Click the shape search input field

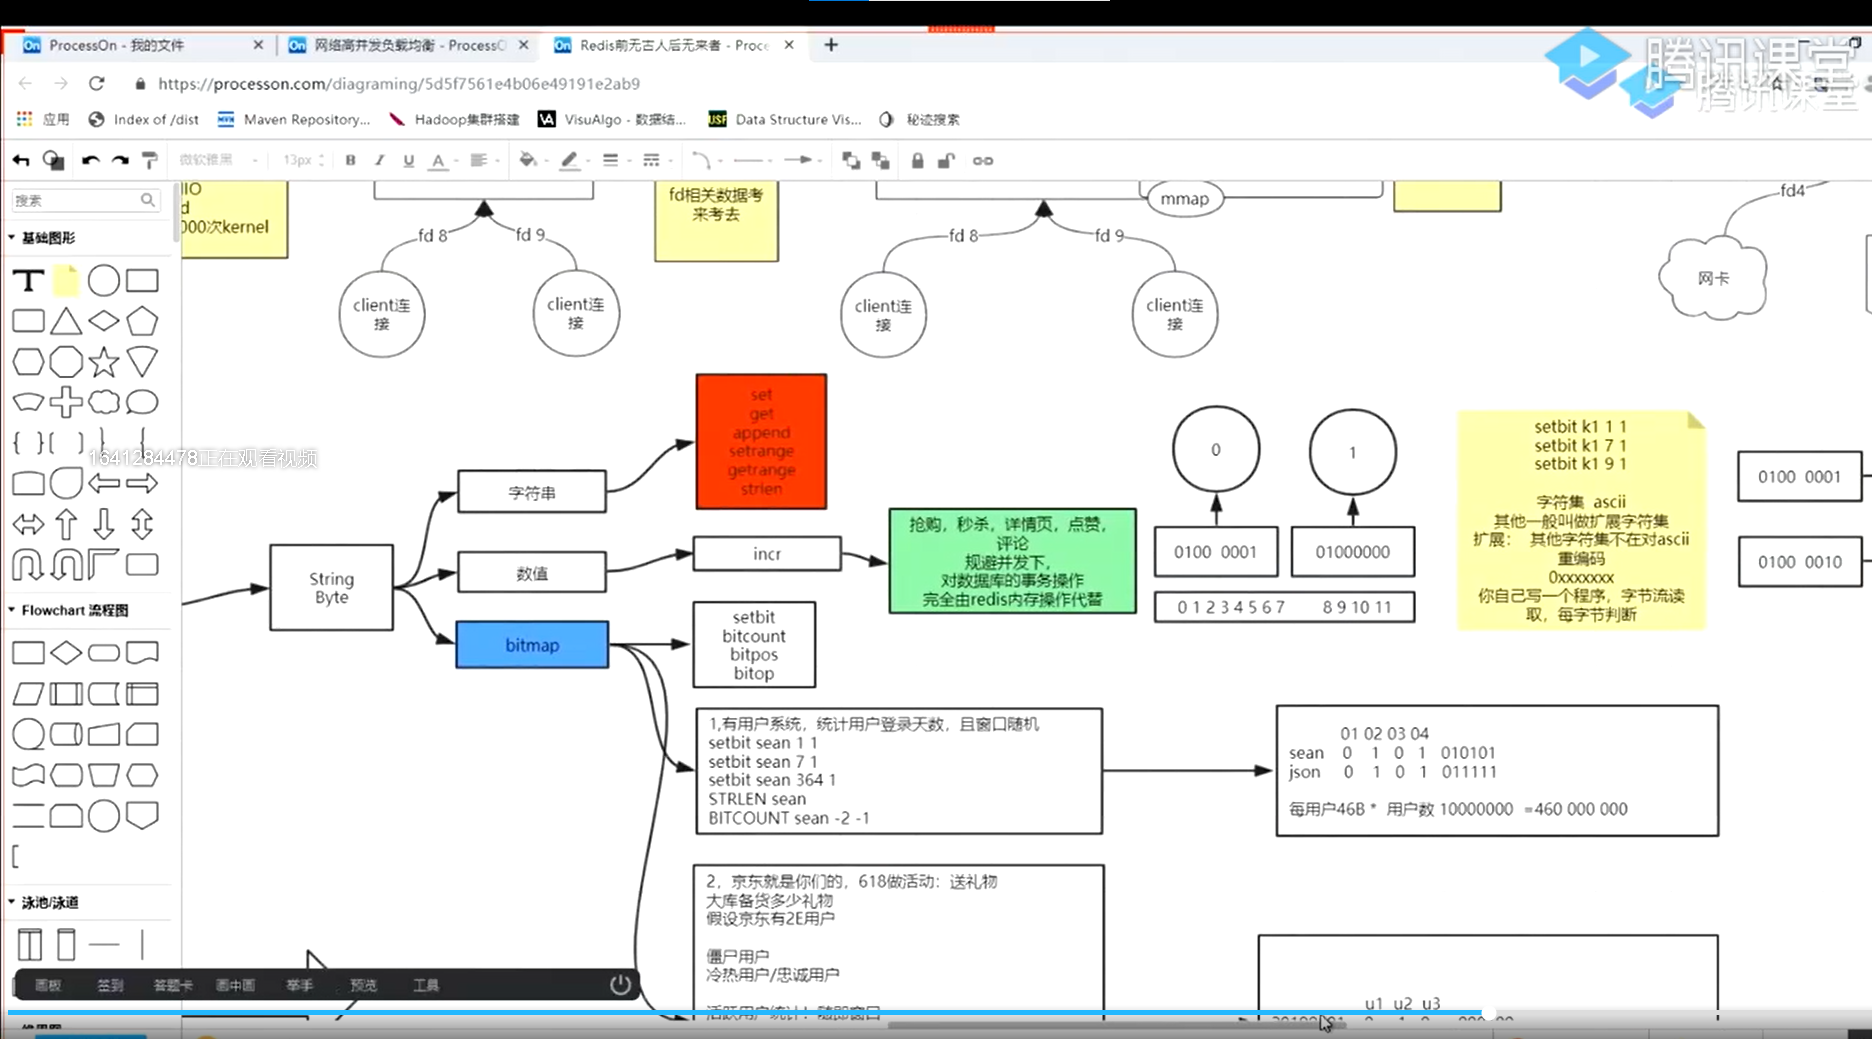coord(84,200)
